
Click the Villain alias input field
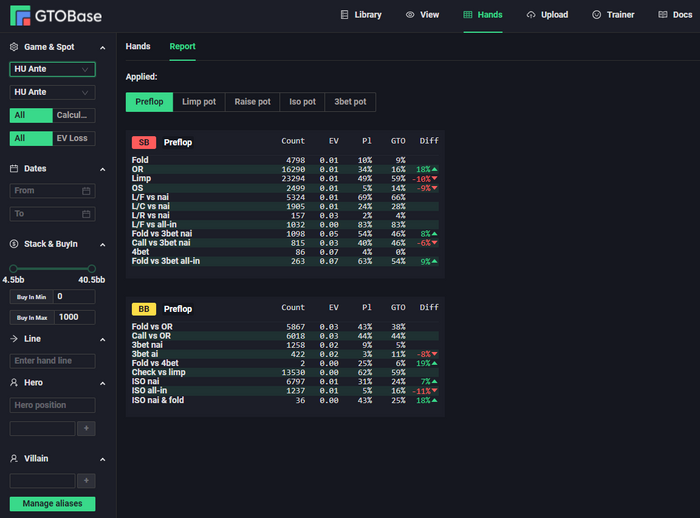[x=42, y=480]
